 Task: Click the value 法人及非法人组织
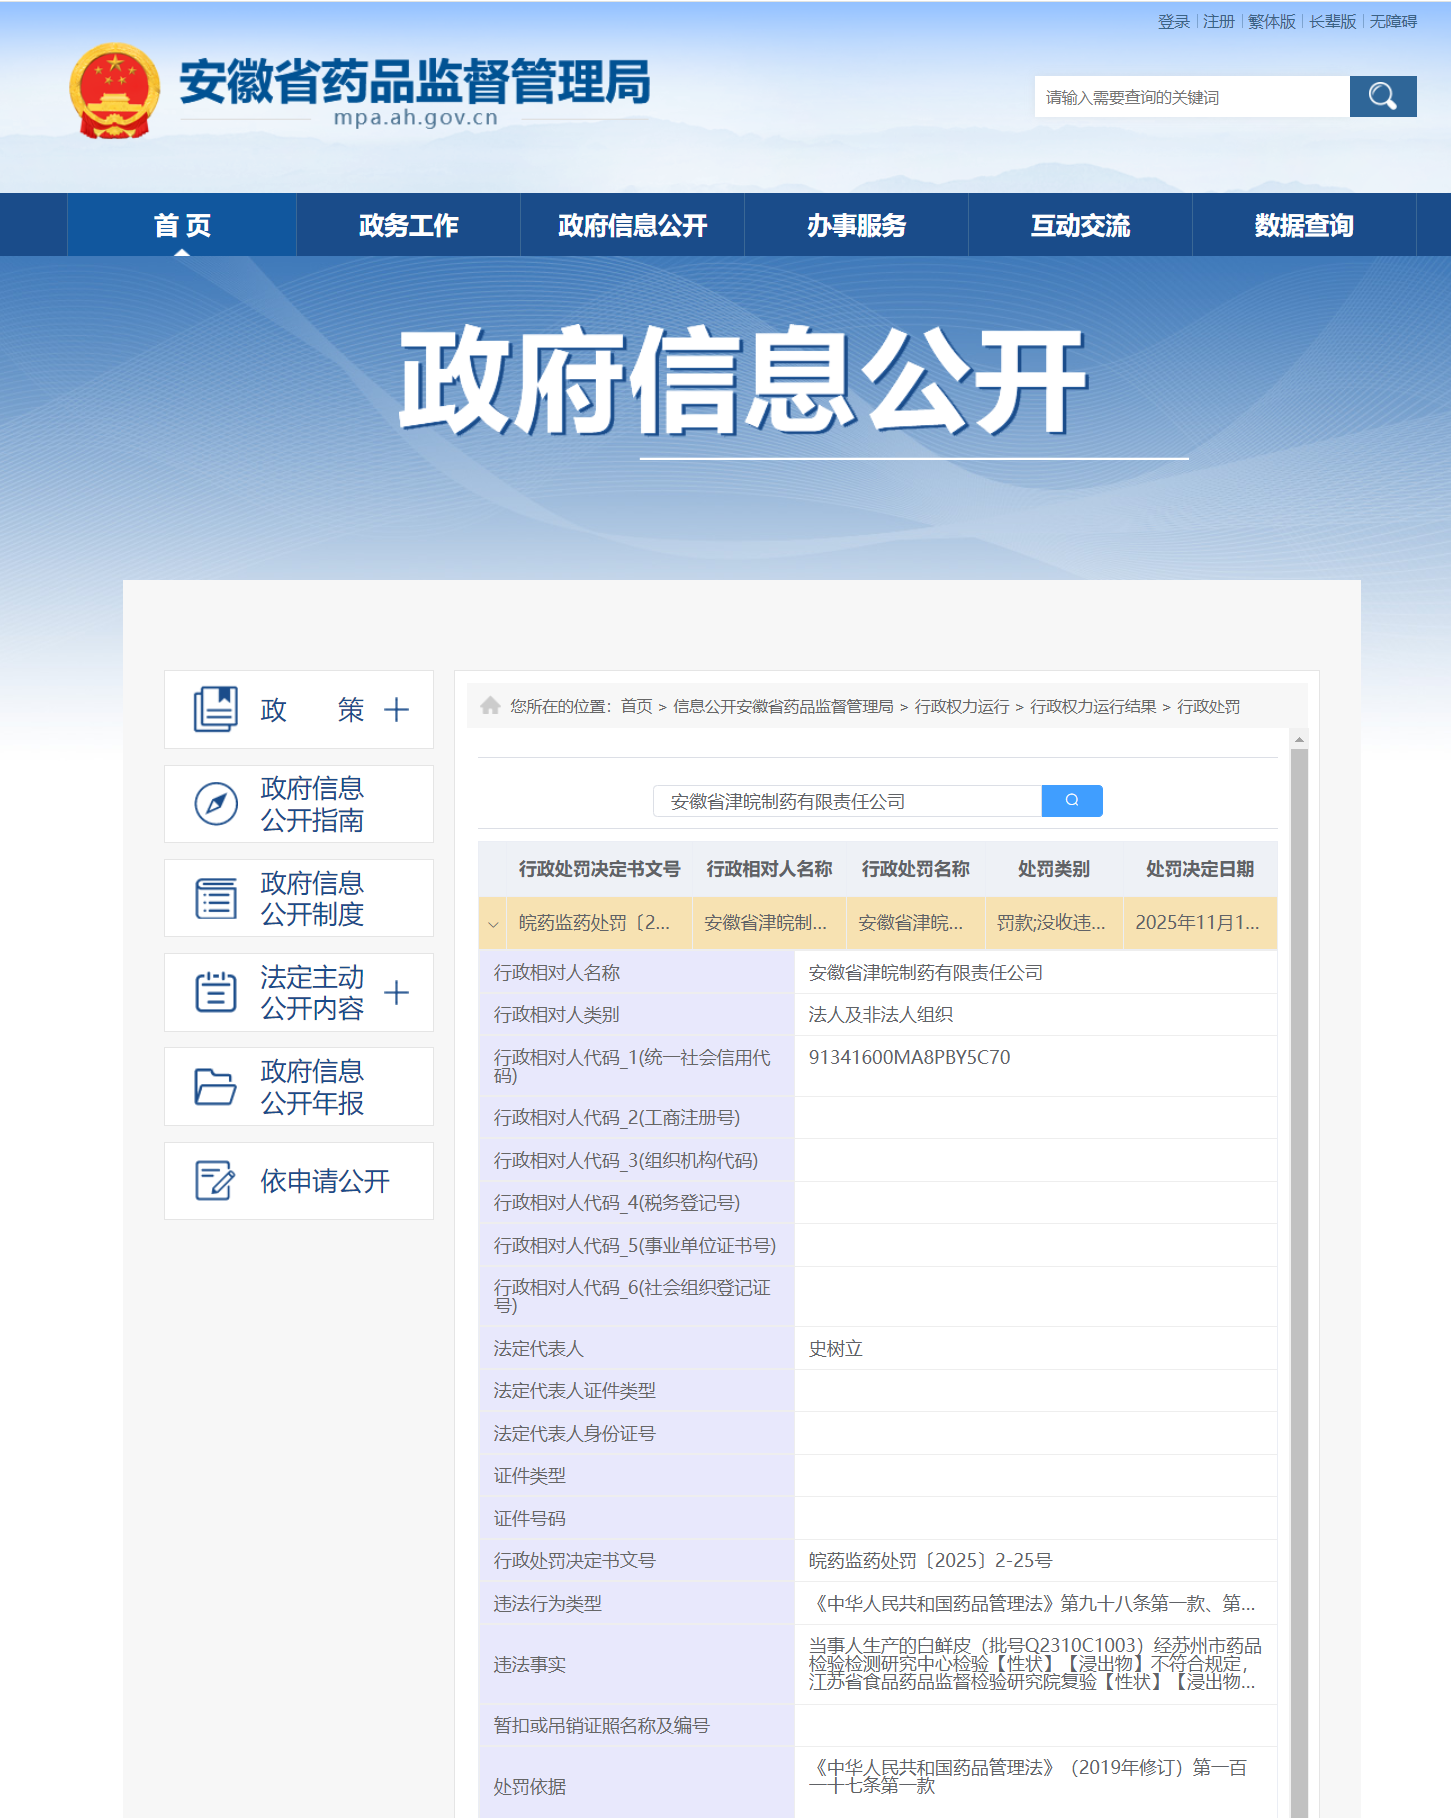click(880, 1015)
